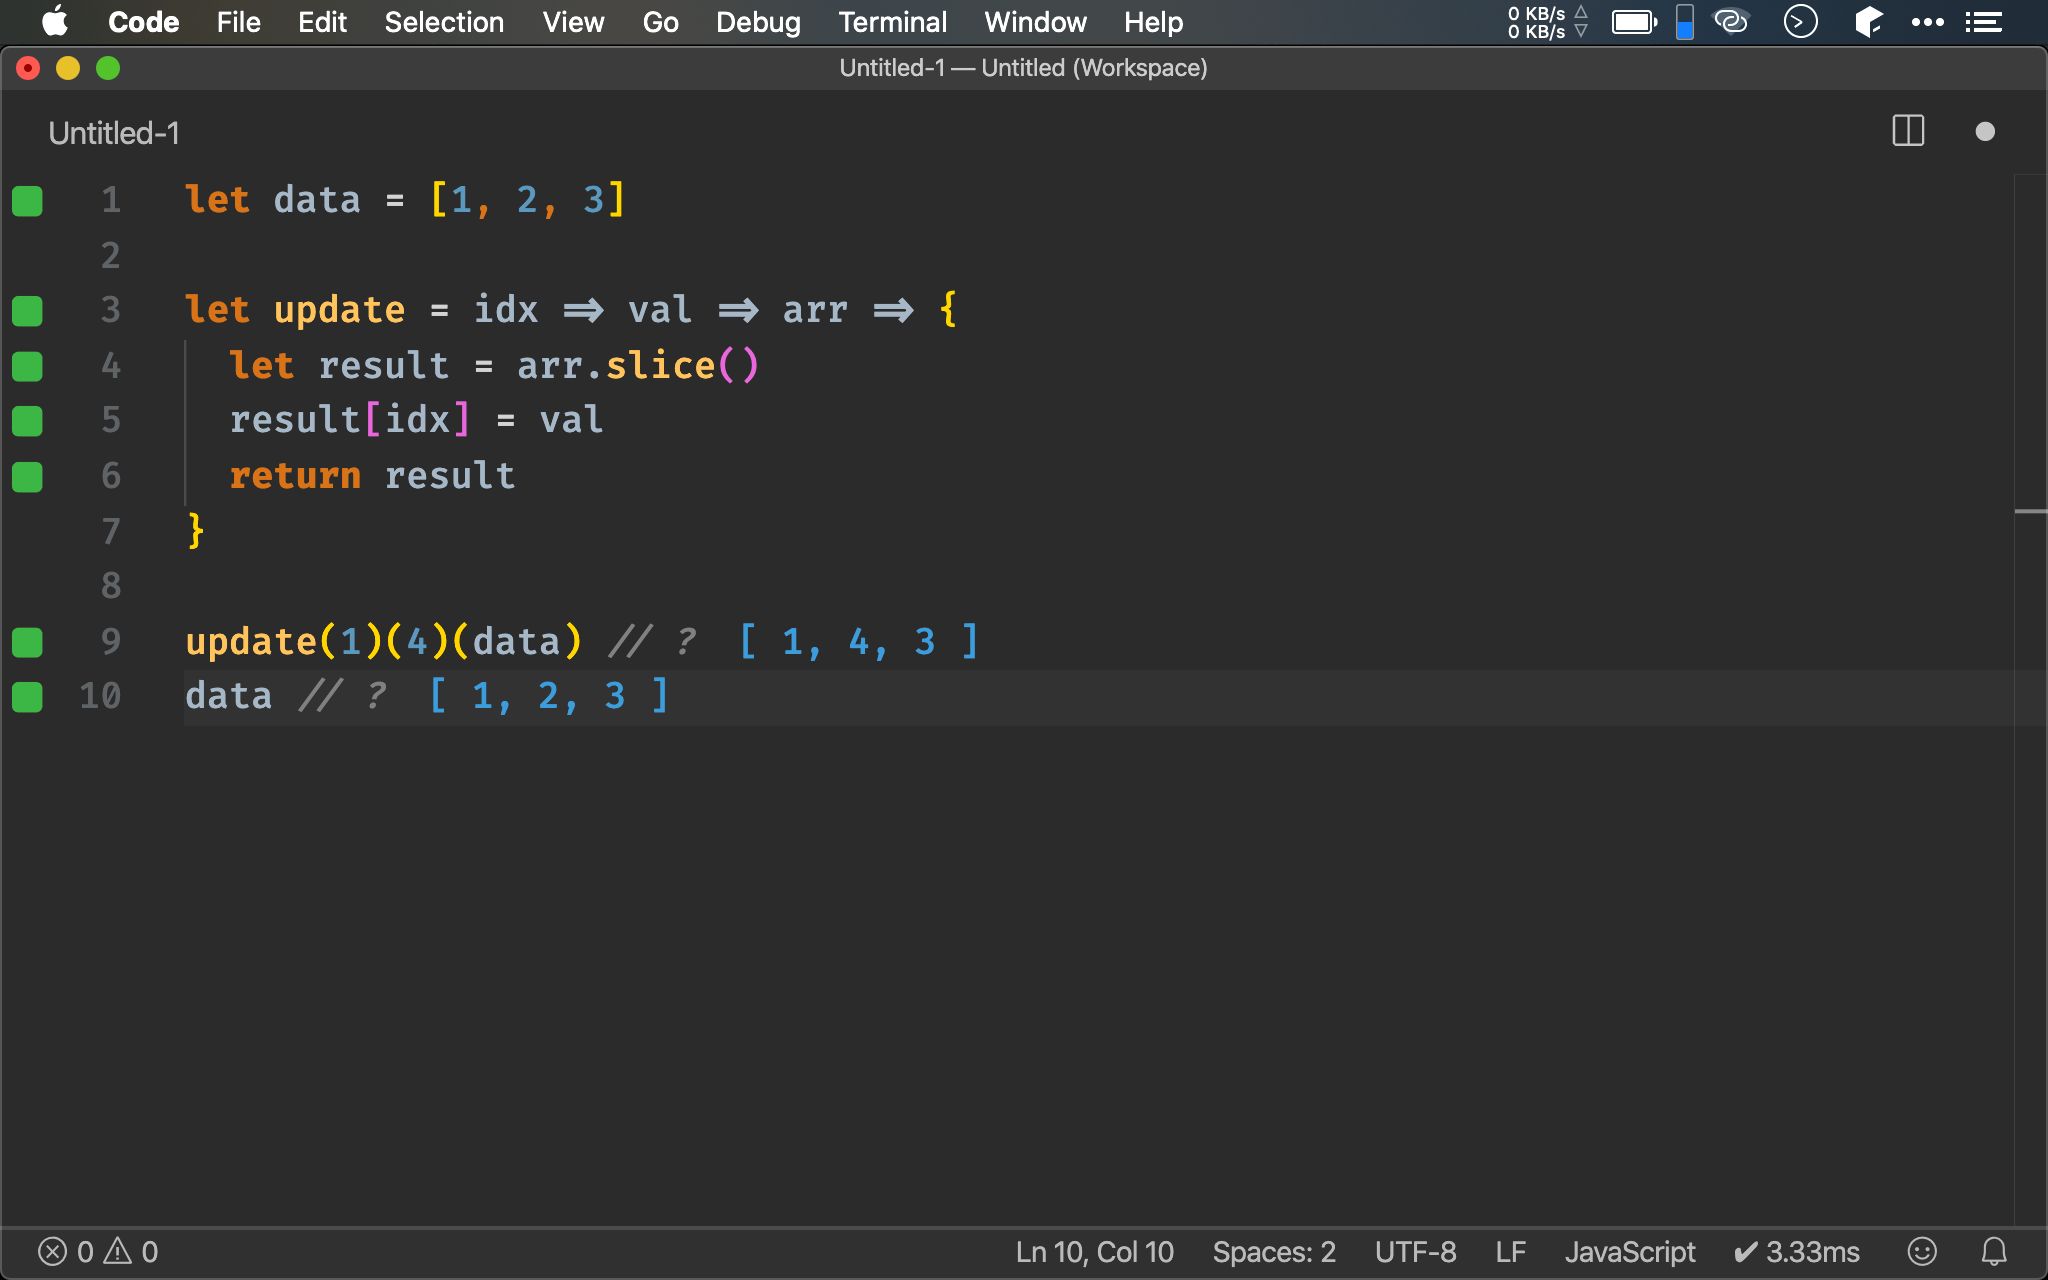Change end of line sequence 'LF'
Image resolution: width=2048 pixels, height=1280 pixels.
[x=1510, y=1252]
